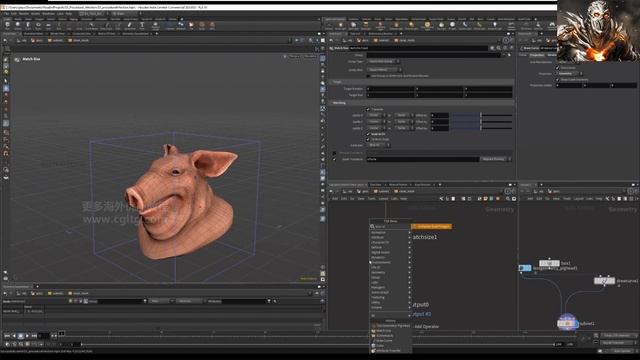
Task: Open the Persp viewport camera dropdown
Action: click(x=294, y=56)
